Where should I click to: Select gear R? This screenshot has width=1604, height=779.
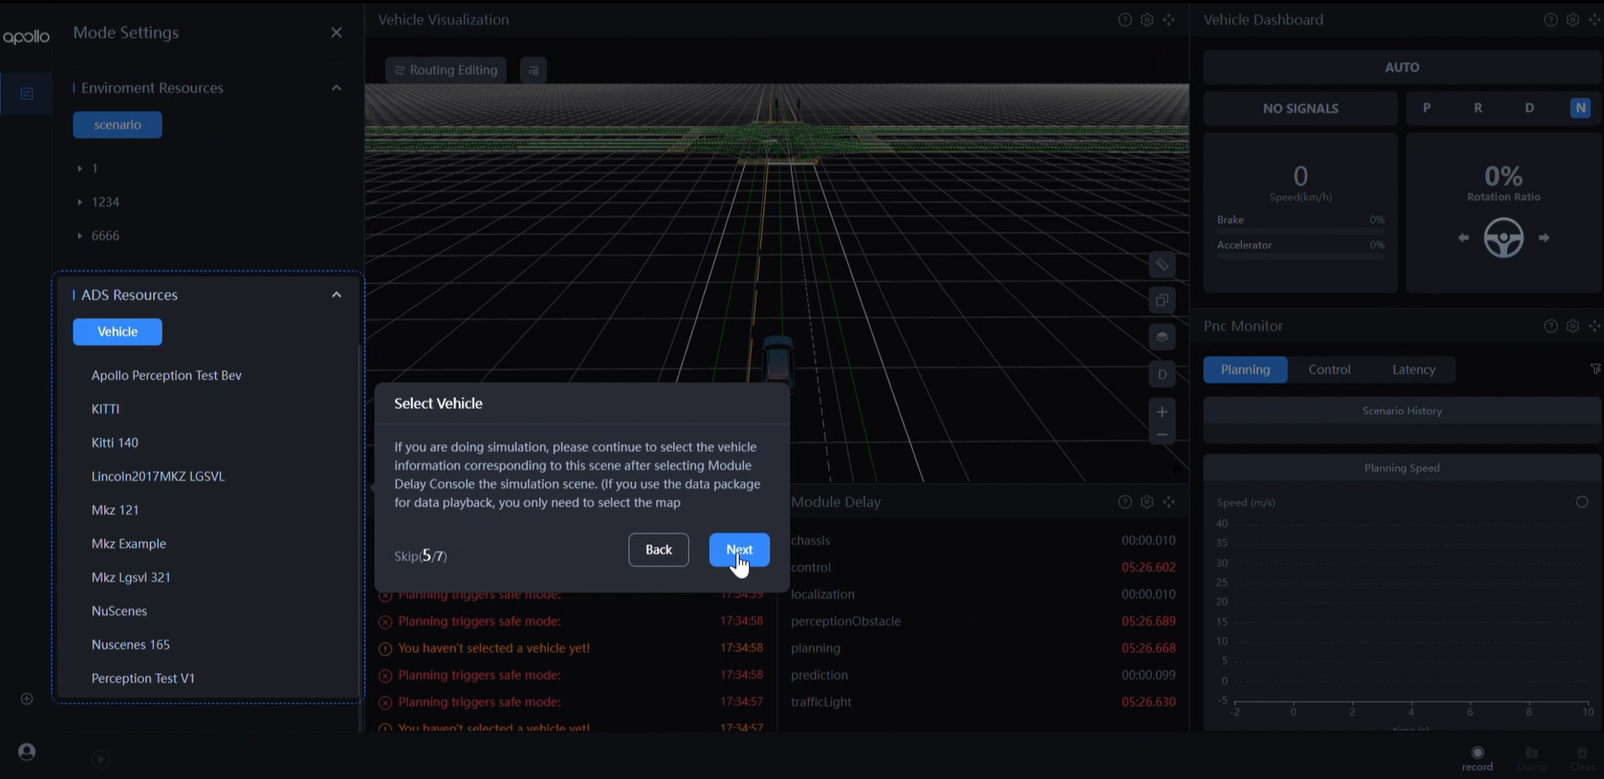click(1478, 108)
